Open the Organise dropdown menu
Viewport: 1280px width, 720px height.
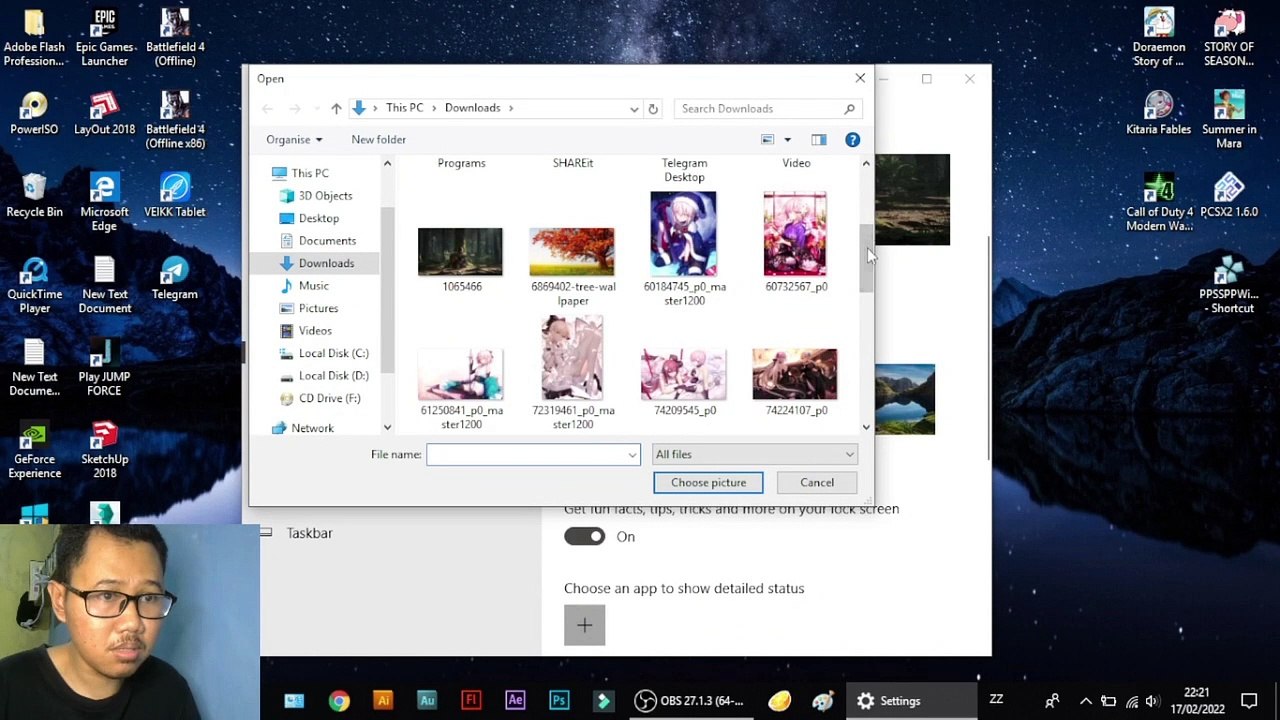tap(294, 139)
